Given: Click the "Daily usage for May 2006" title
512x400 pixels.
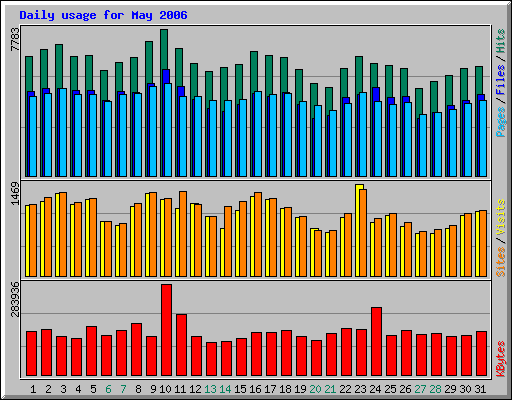Looking at the screenshot, I should pyautogui.click(x=103, y=15).
